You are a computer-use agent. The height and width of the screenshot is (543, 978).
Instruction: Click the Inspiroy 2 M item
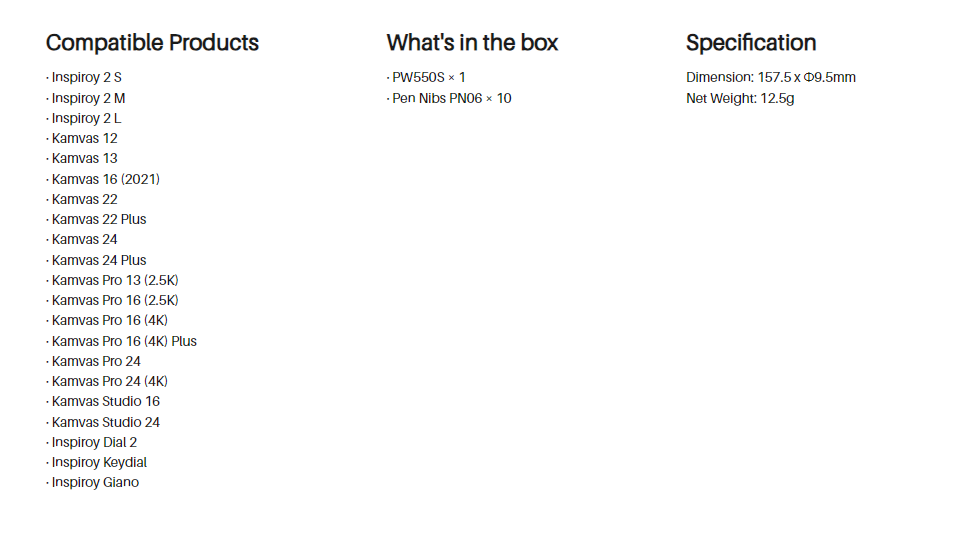(x=88, y=98)
